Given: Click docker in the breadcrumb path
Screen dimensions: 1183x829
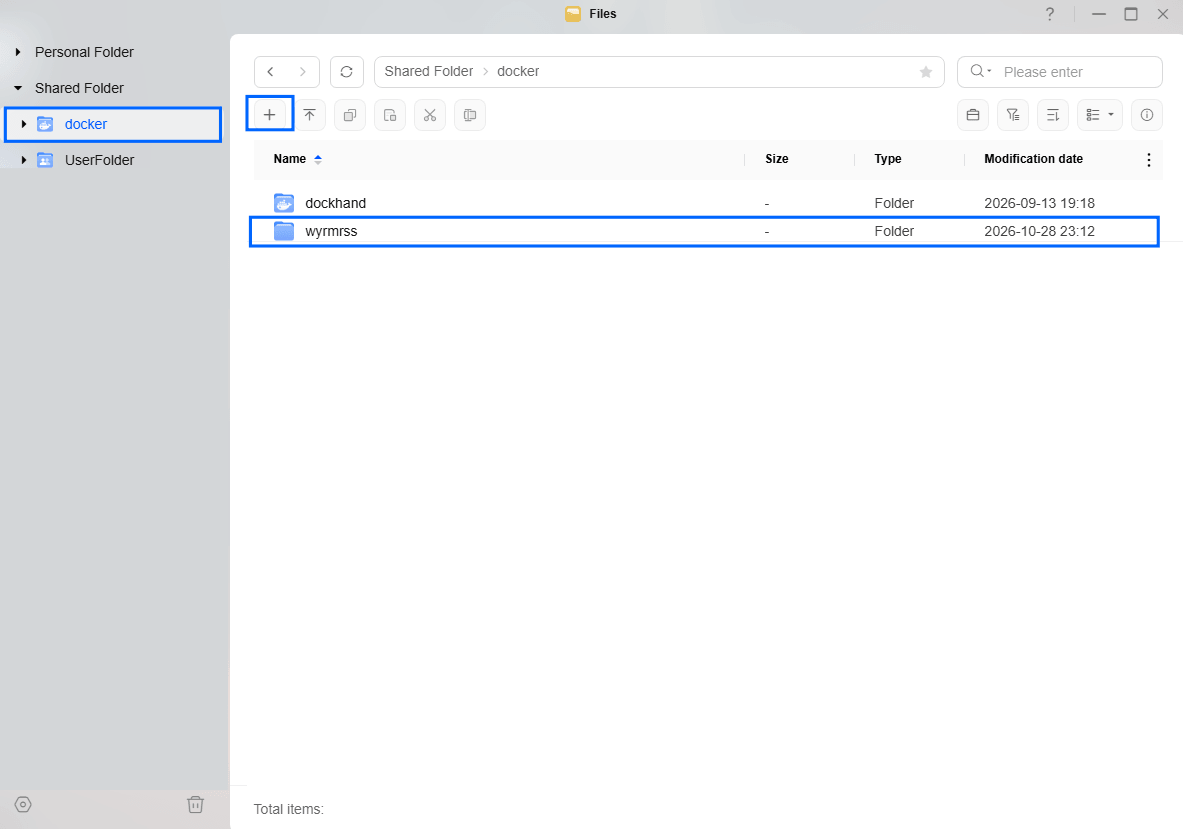Looking at the screenshot, I should click(x=518, y=71).
